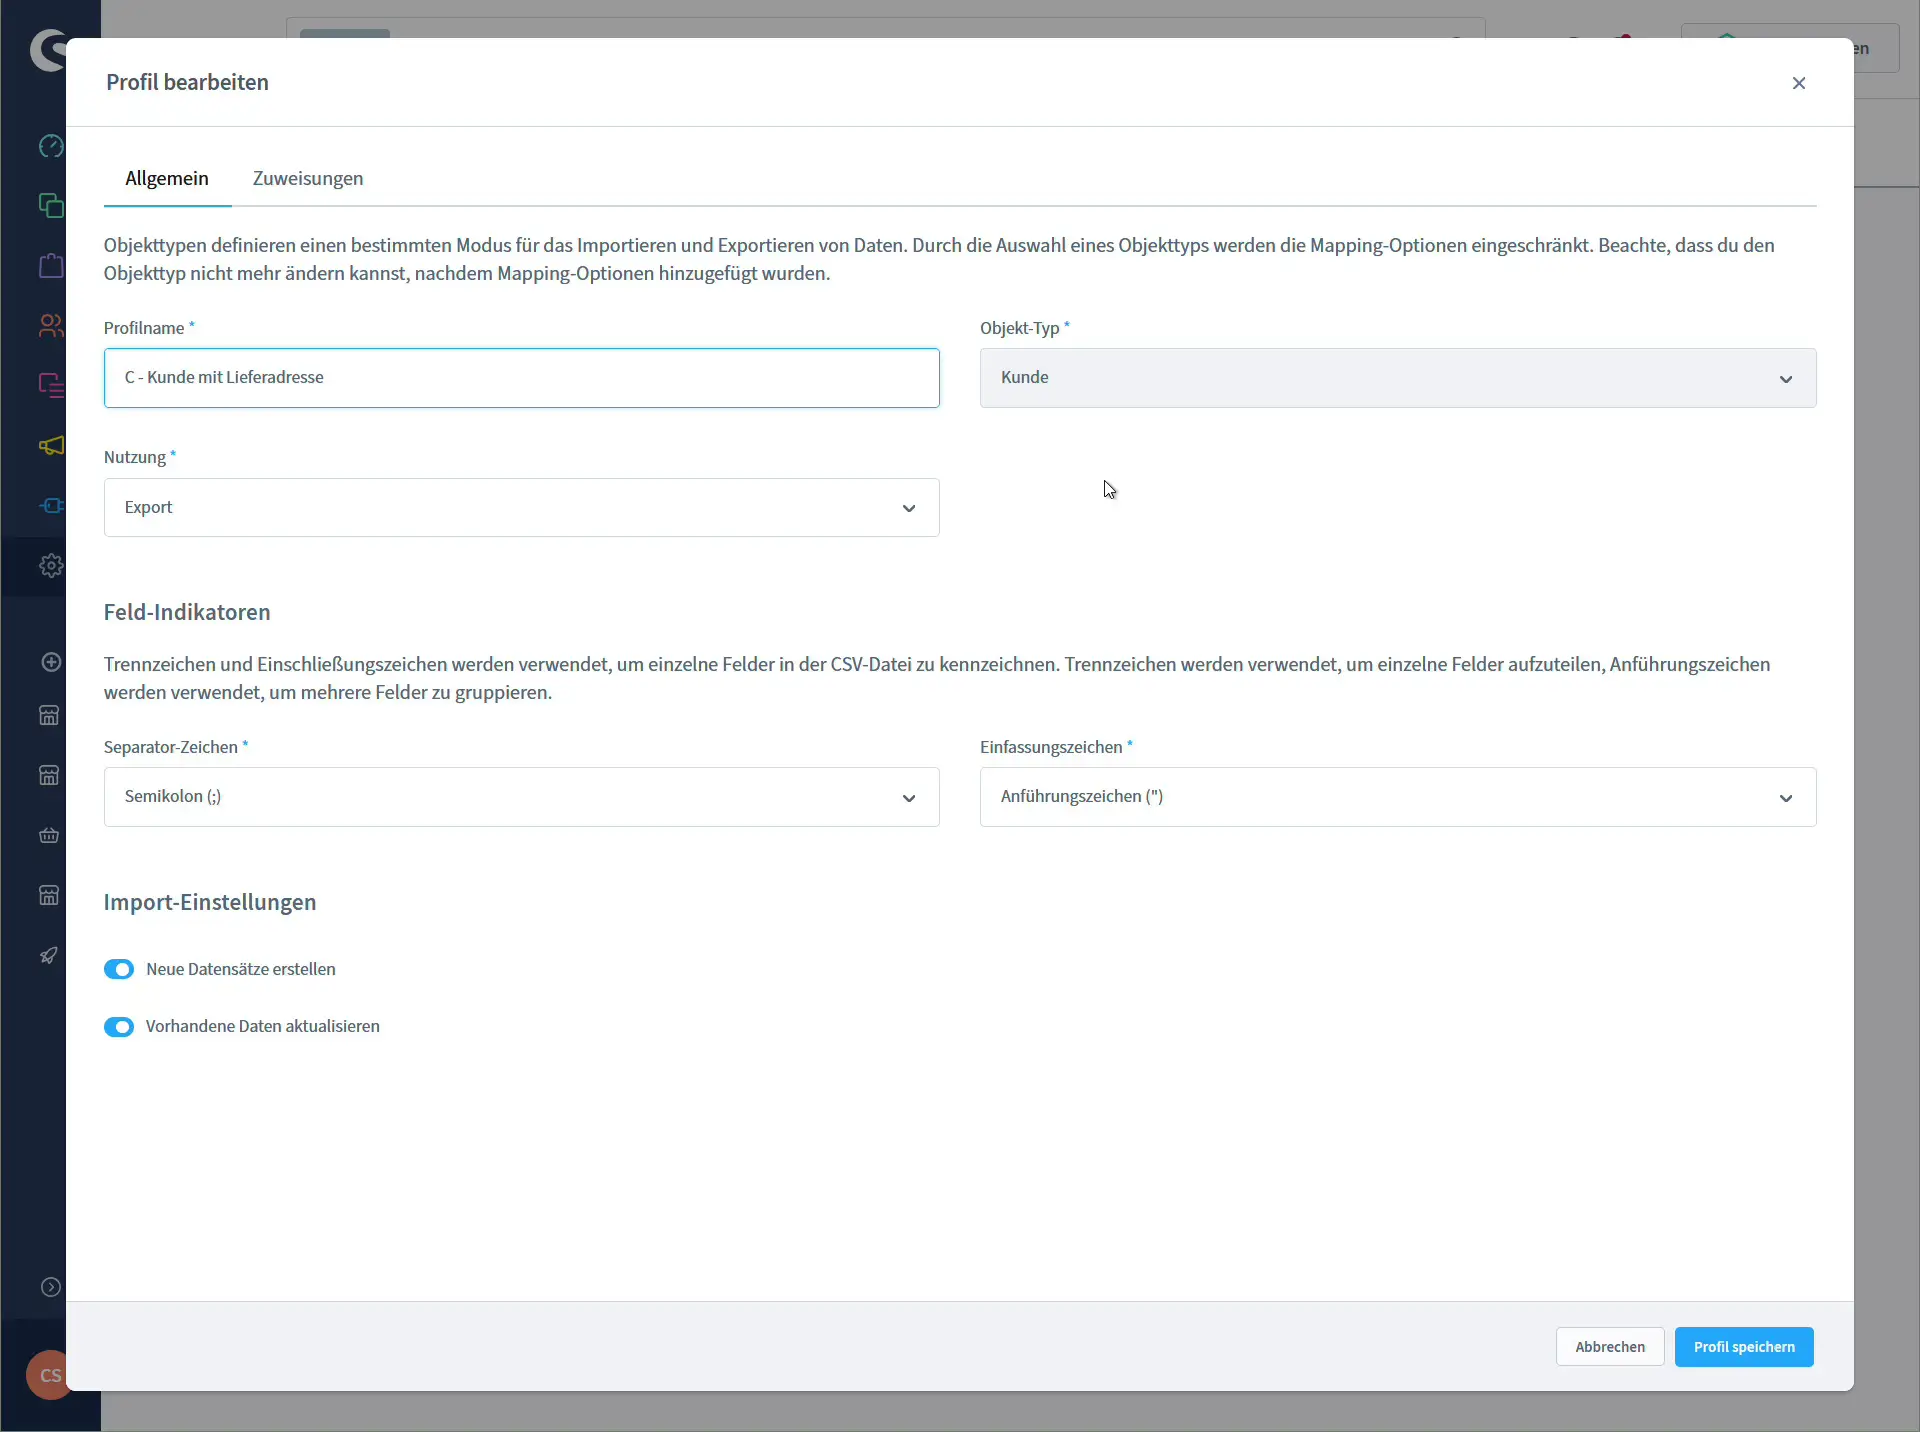
Task: Open the dashboard via the speedometer icon
Action: (50, 146)
